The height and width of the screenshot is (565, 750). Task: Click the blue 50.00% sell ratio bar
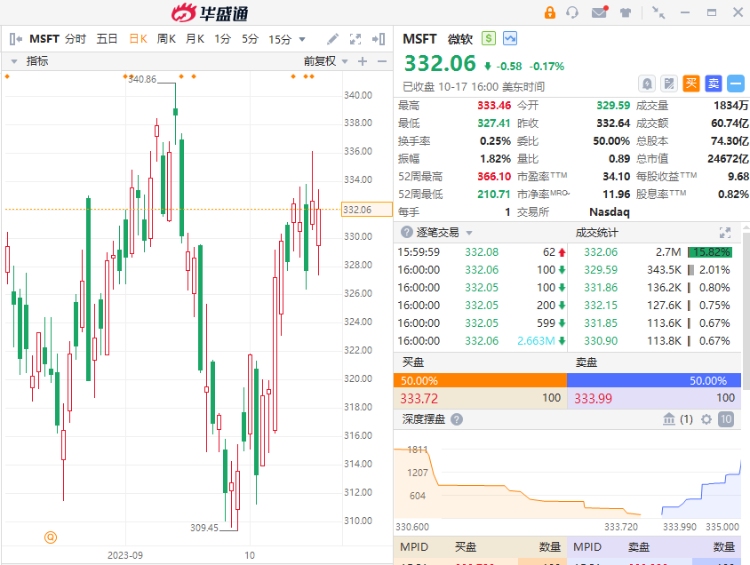coord(654,381)
